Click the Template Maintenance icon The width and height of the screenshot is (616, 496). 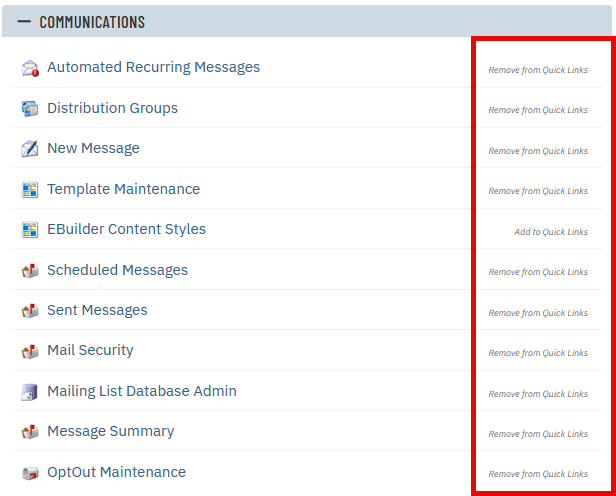tap(30, 190)
